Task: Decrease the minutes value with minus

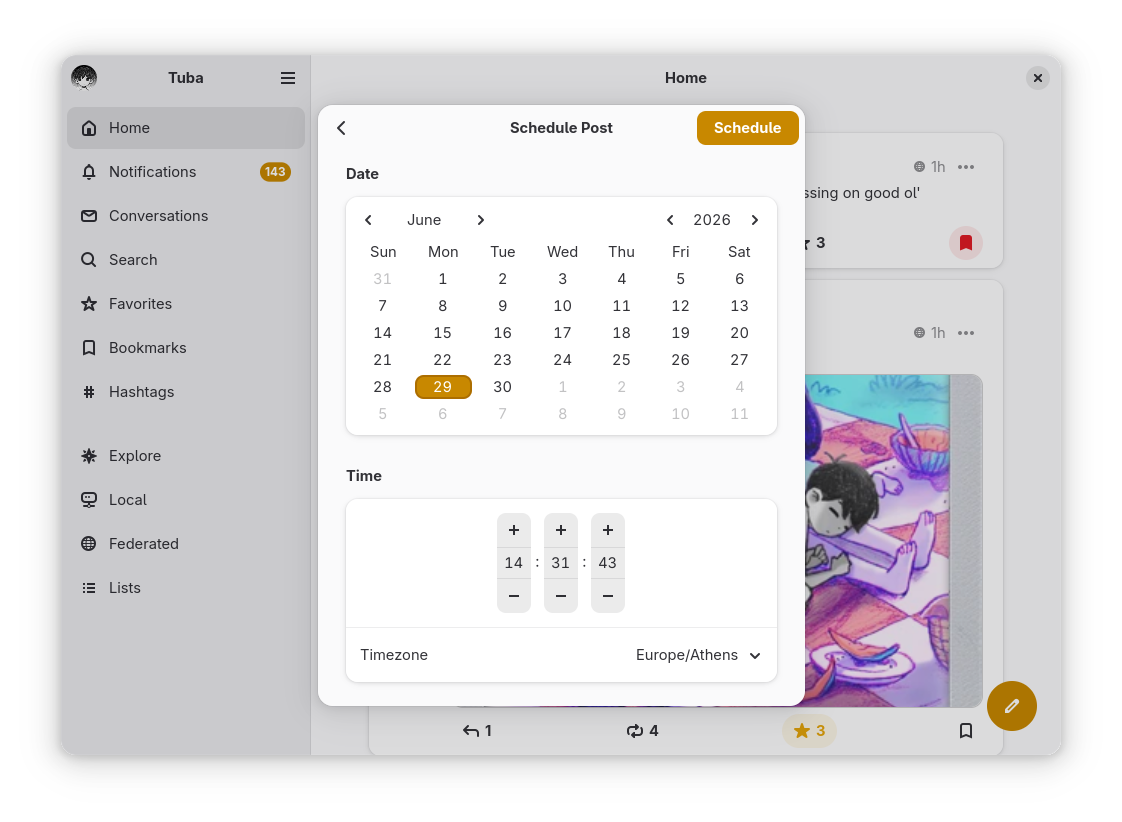Action: click(561, 596)
